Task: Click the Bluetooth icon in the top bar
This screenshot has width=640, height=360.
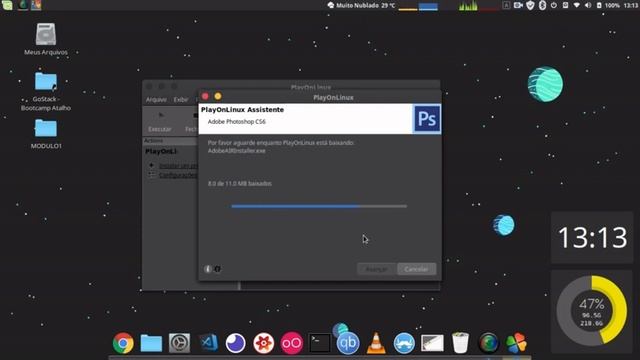Action: 542,5
